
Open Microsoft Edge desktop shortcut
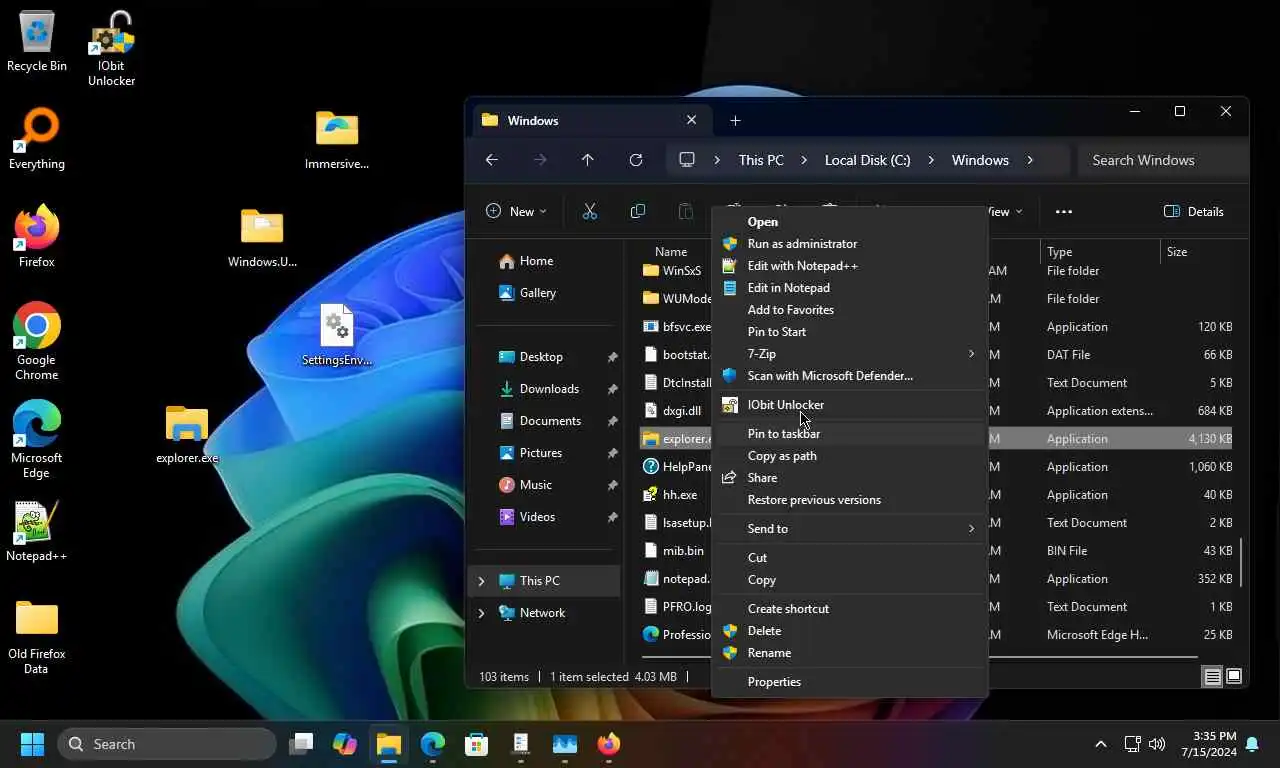36,439
